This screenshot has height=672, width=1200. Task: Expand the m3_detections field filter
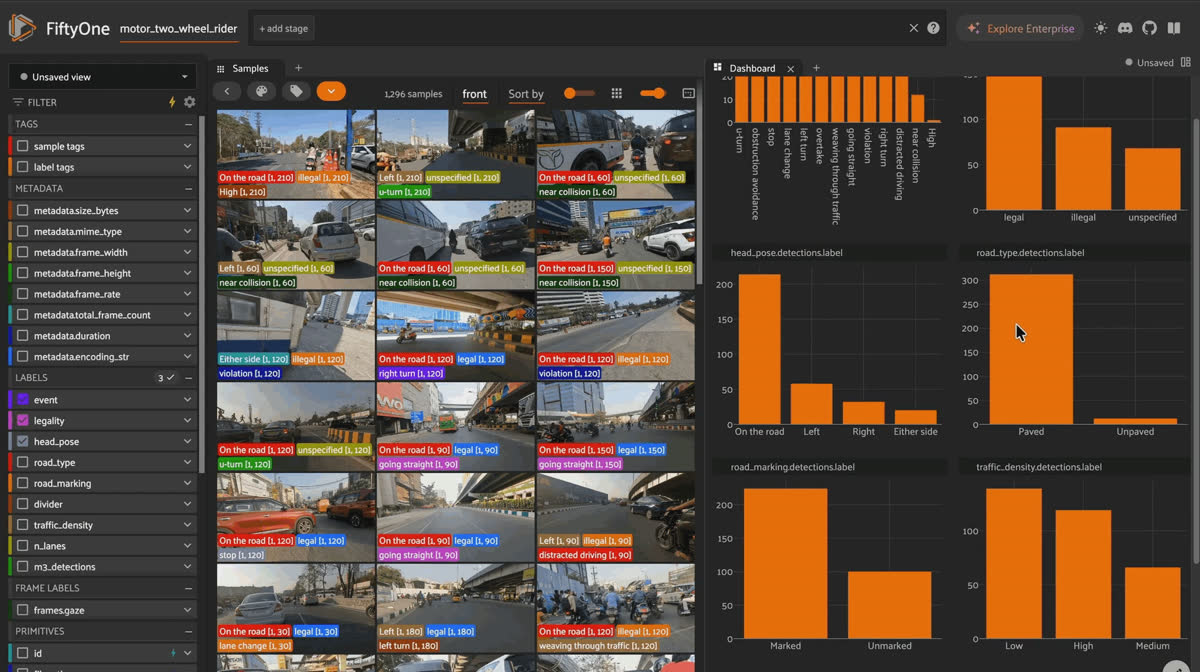coord(187,567)
